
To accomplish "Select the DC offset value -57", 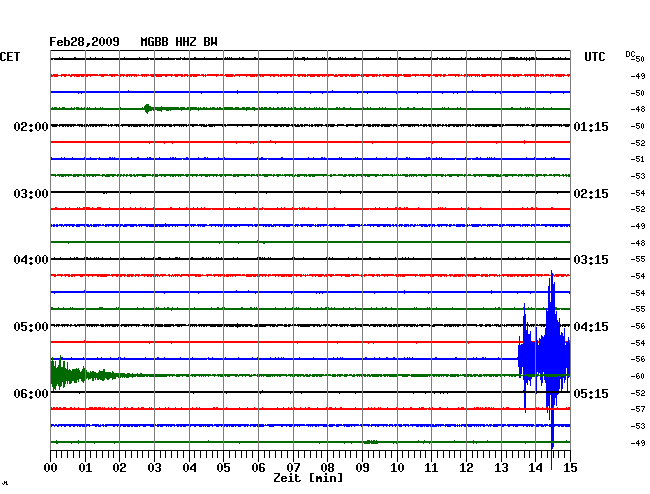I will point(638,409).
